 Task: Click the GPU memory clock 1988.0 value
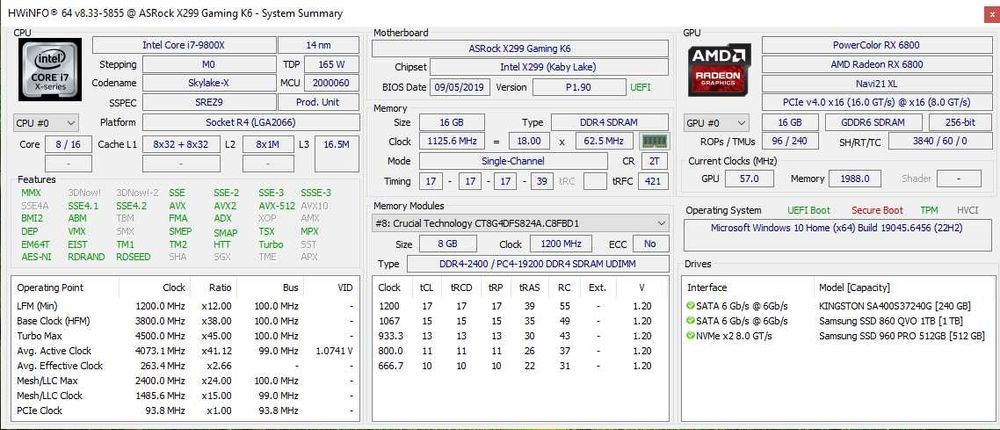[855, 179]
